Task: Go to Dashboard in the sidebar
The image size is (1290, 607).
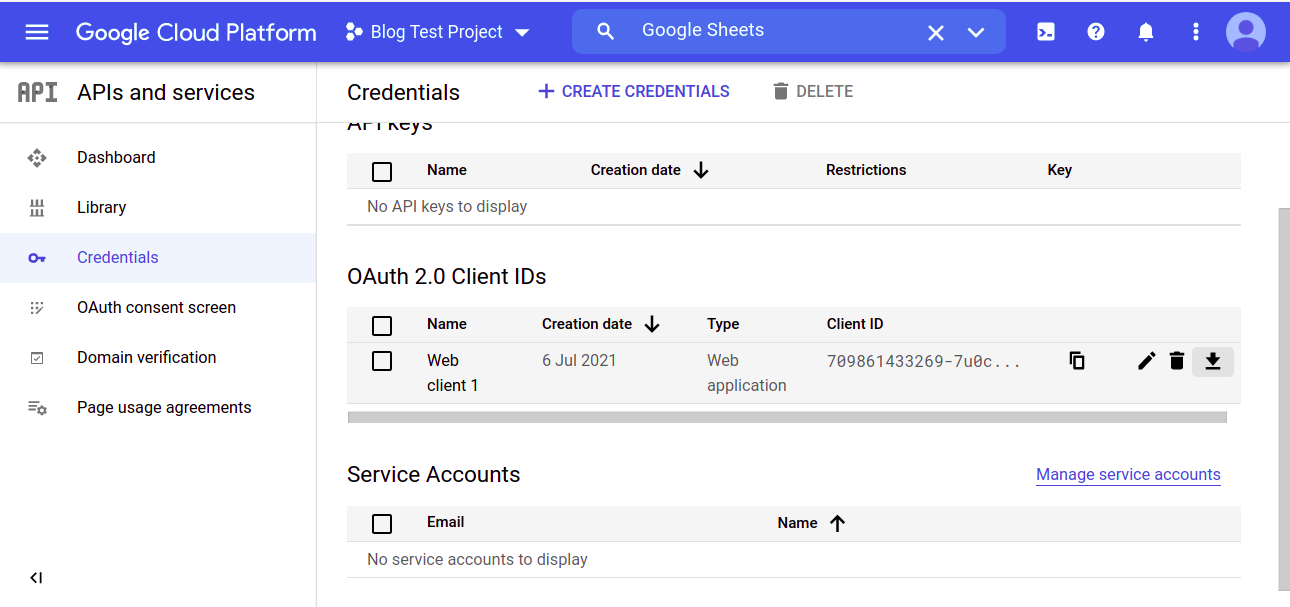Action: [116, 157]
